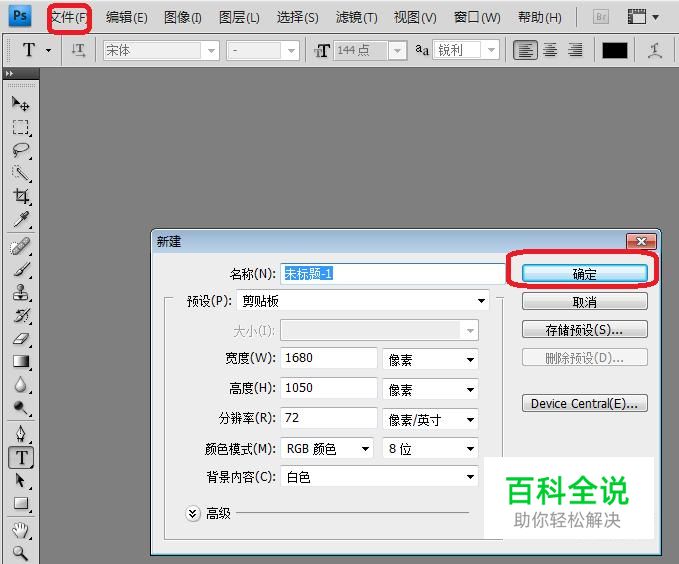The width and height of the screenshot is (679, 564).
Task: Click the black text color swatch
Action: (614, 51)
